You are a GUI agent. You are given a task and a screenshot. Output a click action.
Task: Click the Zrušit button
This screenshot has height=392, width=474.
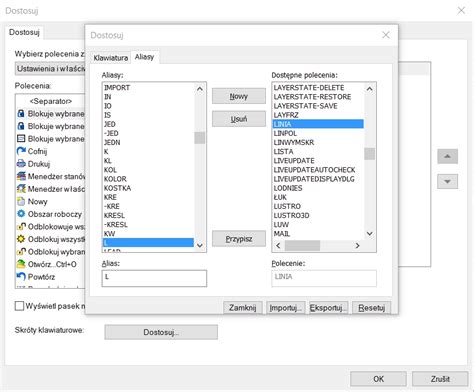tap(440, 379)
